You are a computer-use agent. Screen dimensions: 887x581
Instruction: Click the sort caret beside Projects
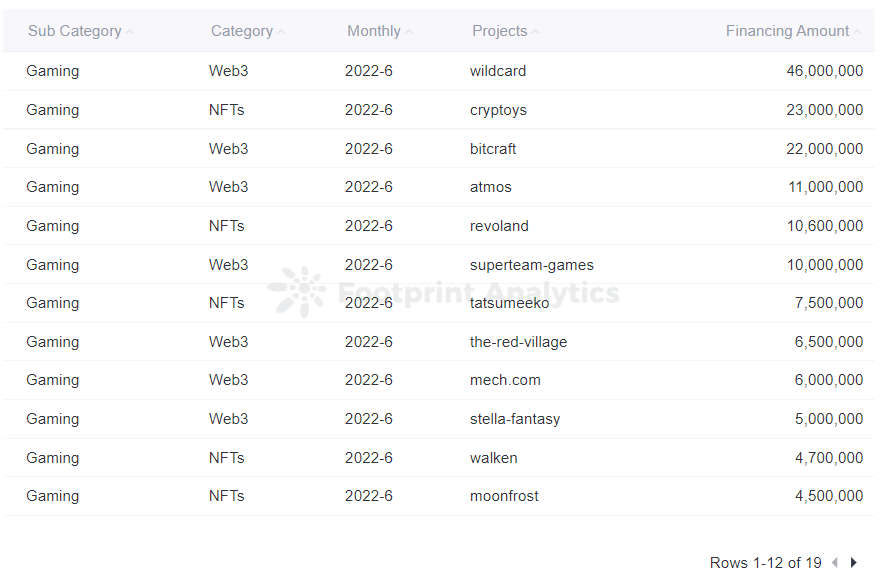pos(533,31)
